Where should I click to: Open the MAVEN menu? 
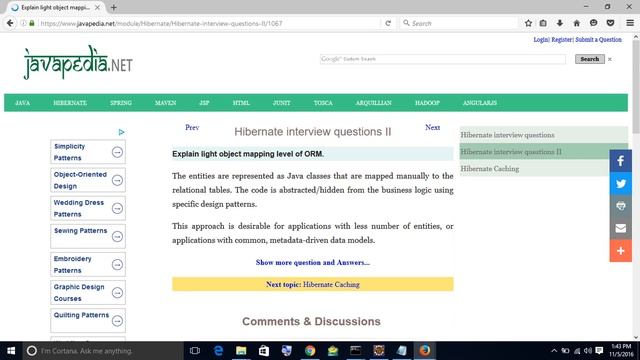[165, 103]
